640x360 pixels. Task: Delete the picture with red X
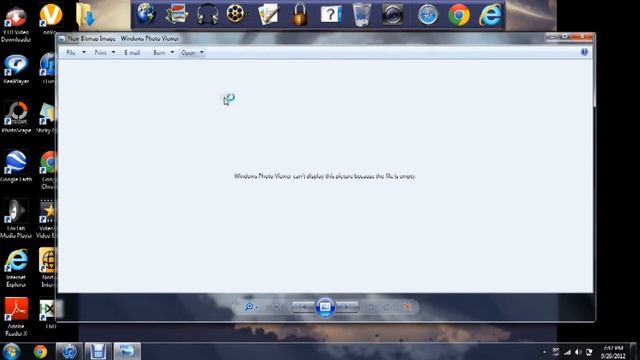coord(407,307)
